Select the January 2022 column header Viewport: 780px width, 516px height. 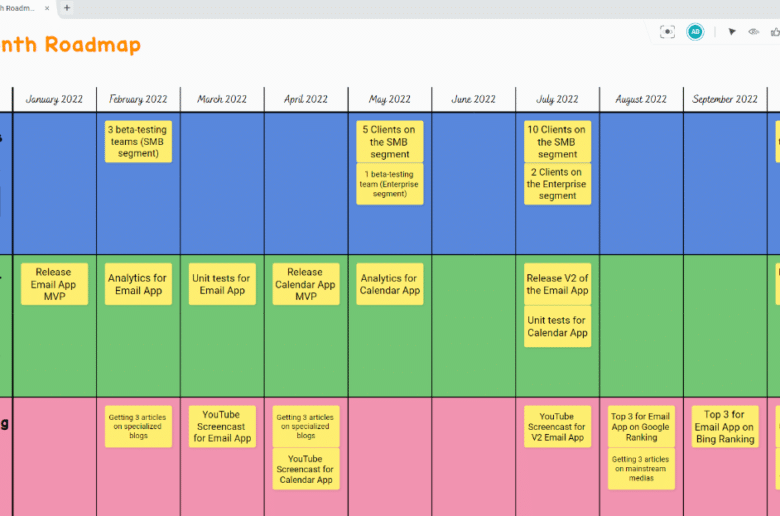54,99
